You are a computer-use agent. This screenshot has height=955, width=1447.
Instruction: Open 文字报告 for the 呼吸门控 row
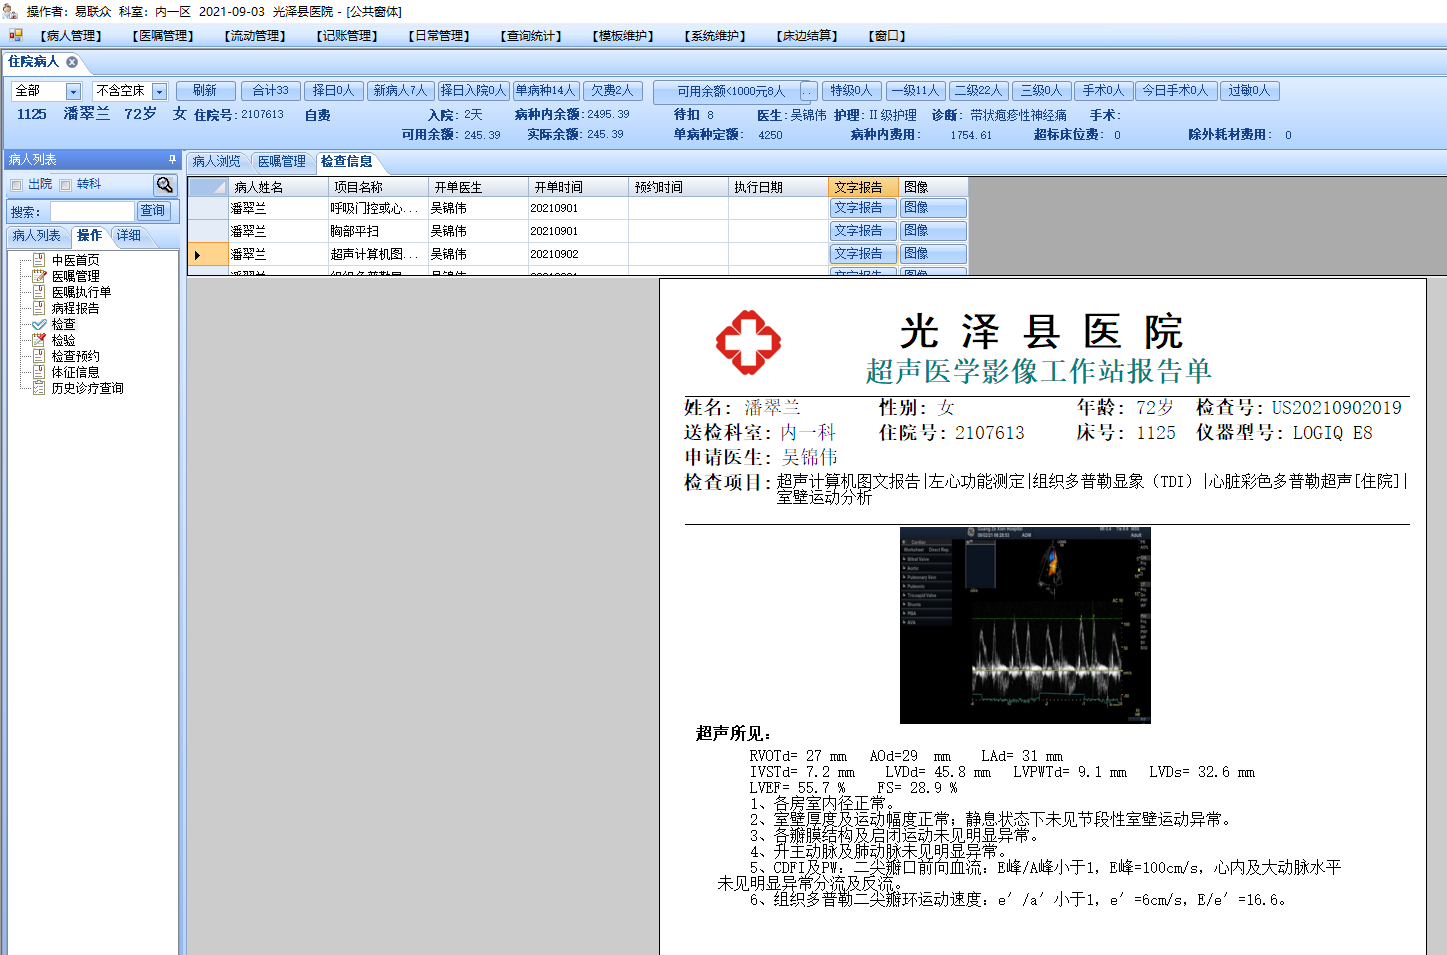[x=863, y=208]
